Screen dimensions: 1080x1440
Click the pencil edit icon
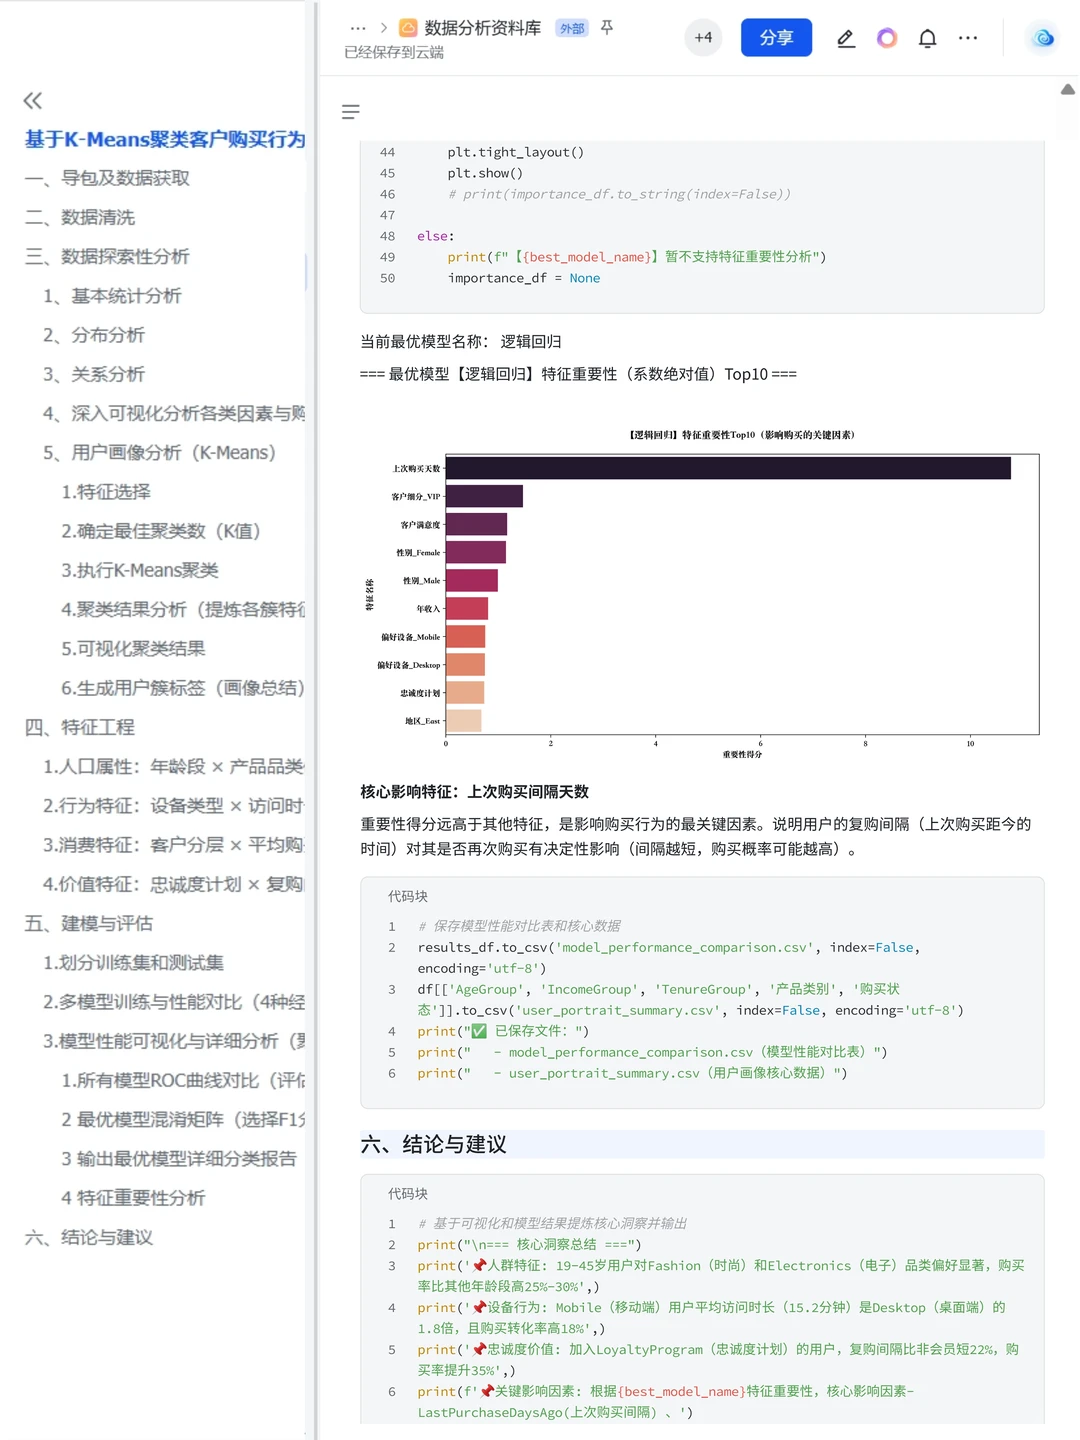coord(845,38)
